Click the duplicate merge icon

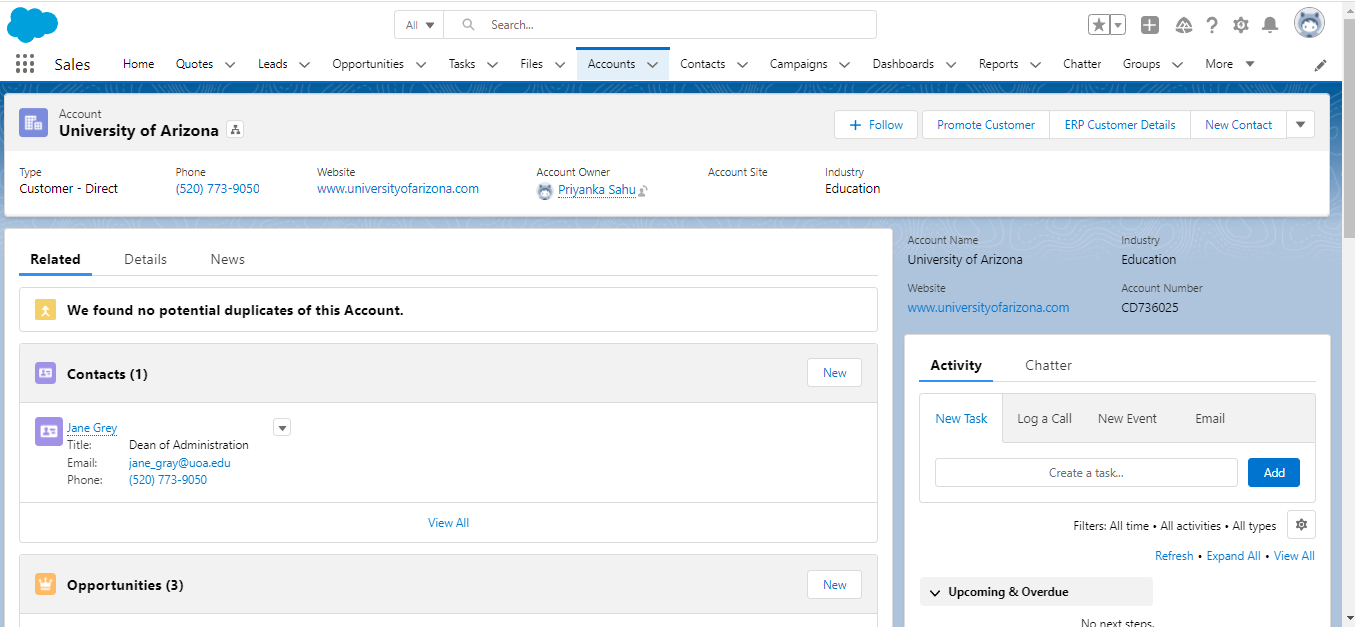tap(45, 310)
